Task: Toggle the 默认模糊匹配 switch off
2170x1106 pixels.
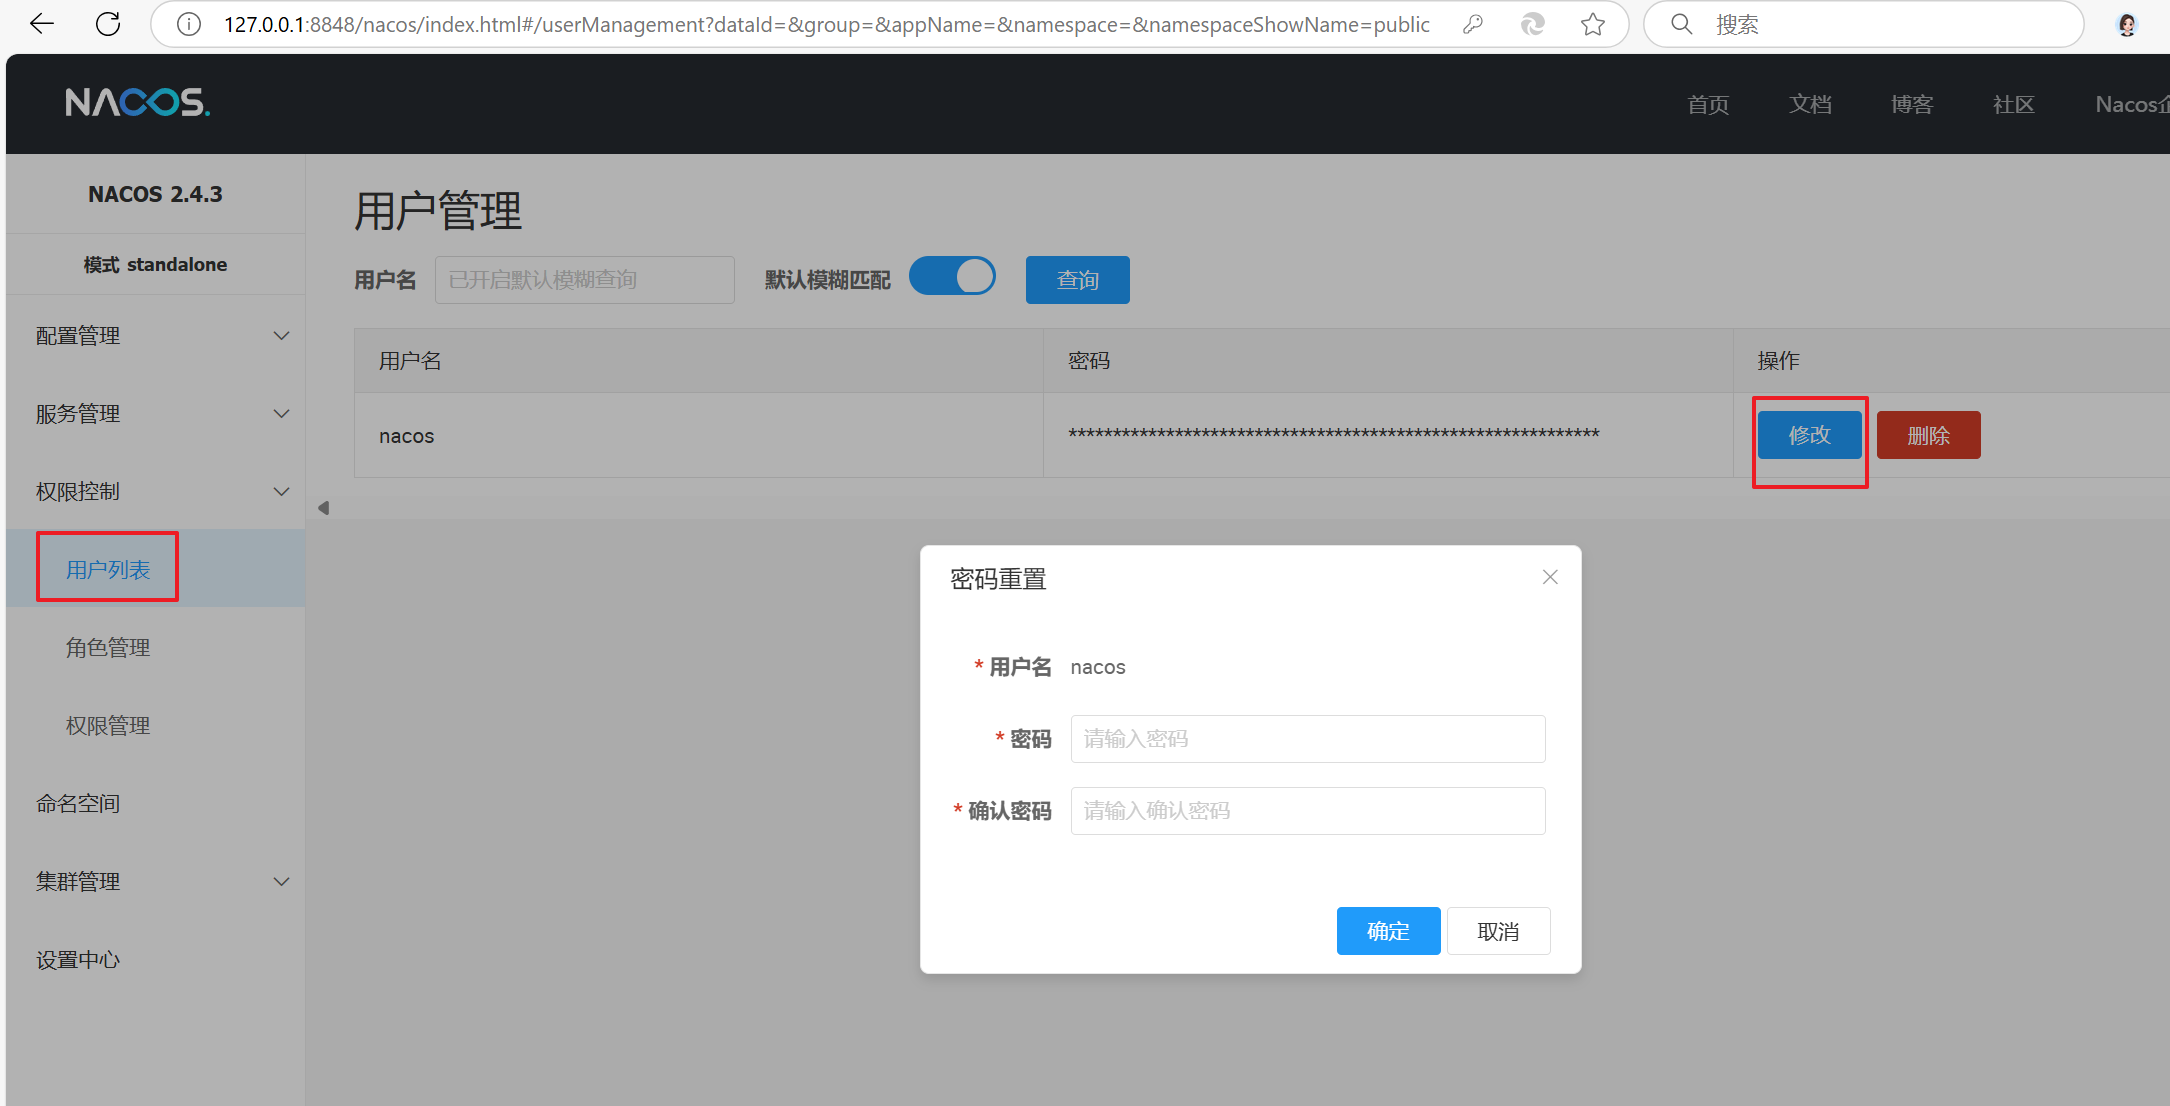Action: (x=952, y=276)
